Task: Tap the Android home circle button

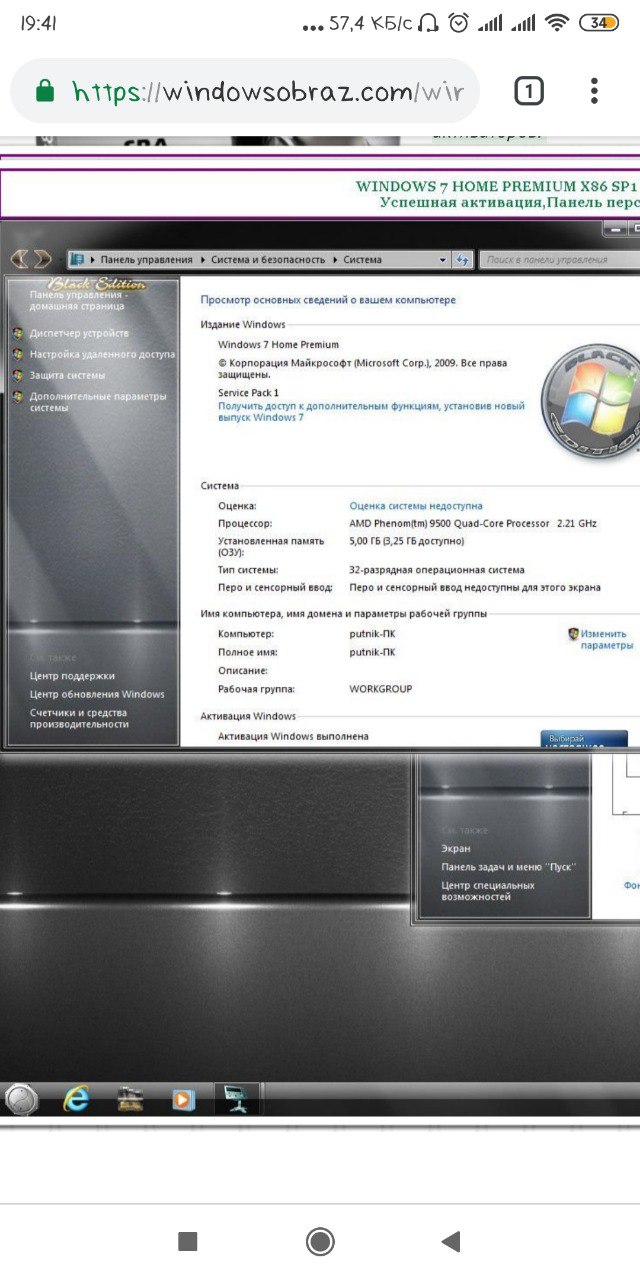Action: (320, 1241)
